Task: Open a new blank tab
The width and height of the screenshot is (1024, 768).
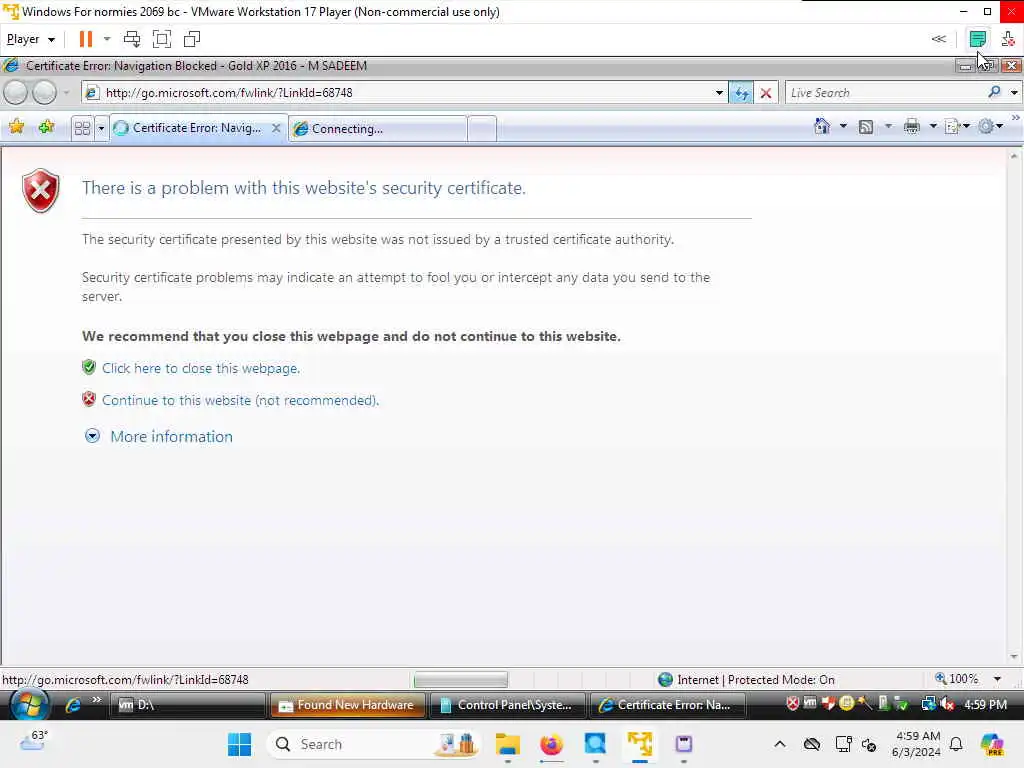Action: pyautogui.click(x=482, y=129)
